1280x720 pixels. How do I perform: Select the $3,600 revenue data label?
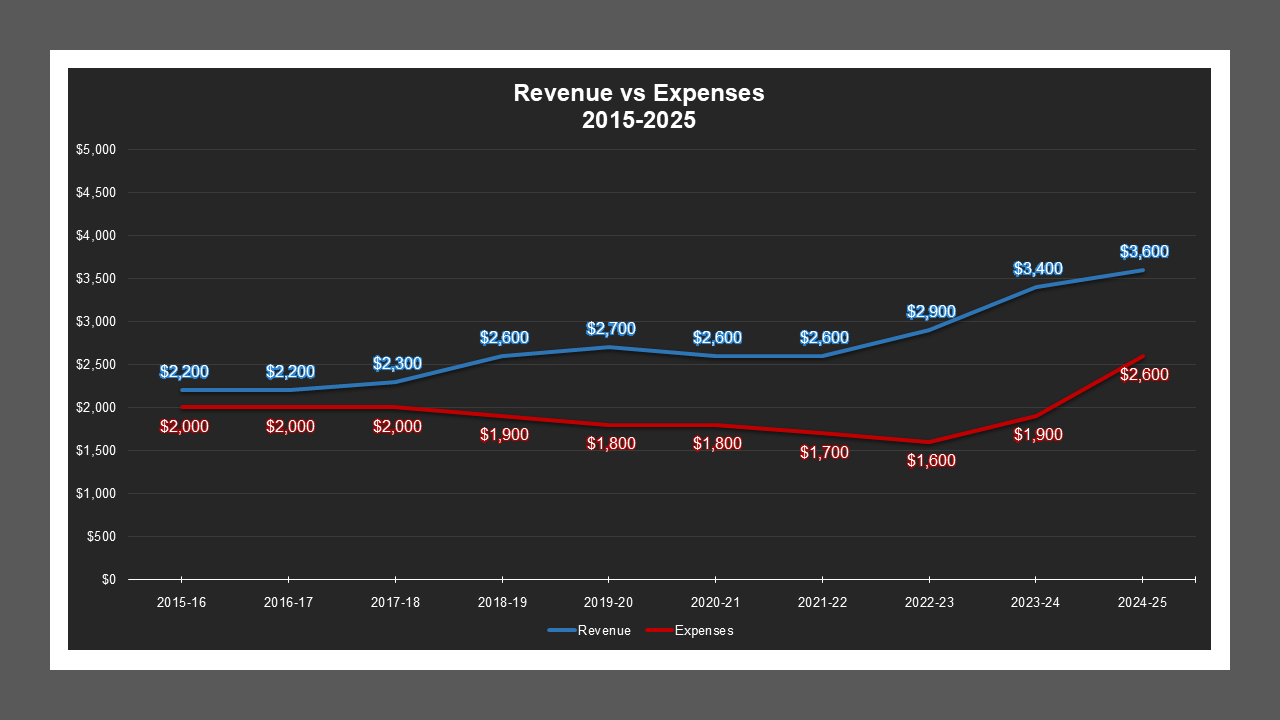point(1146,252)
